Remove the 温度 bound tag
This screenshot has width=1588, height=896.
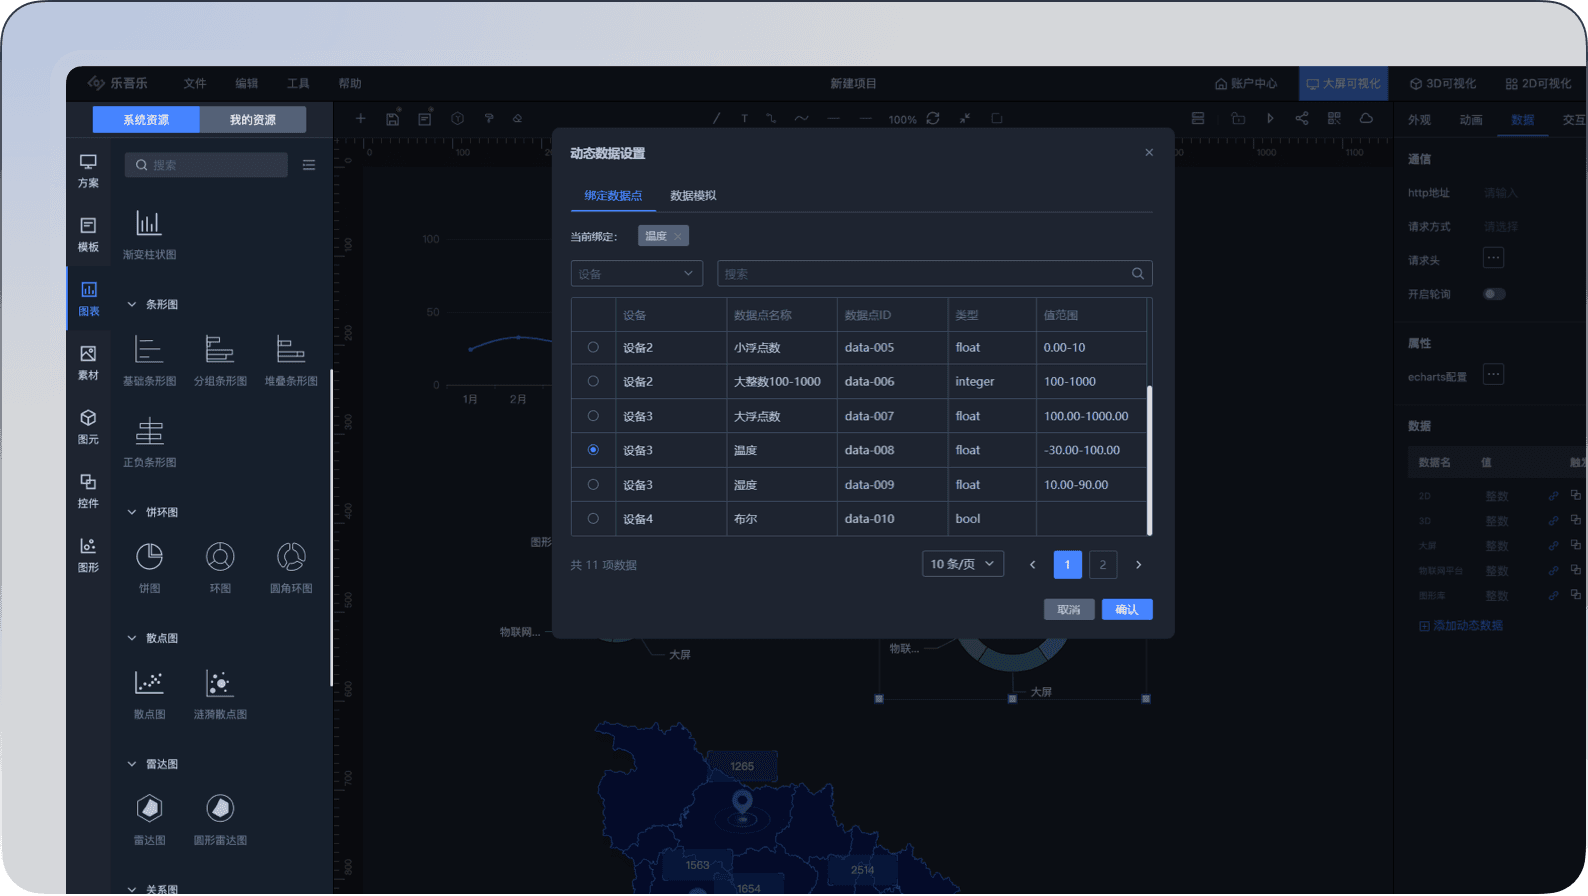678,237
